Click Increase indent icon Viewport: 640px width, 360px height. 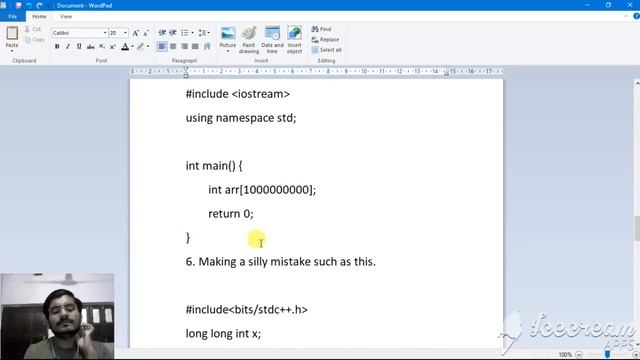point(173,33)
